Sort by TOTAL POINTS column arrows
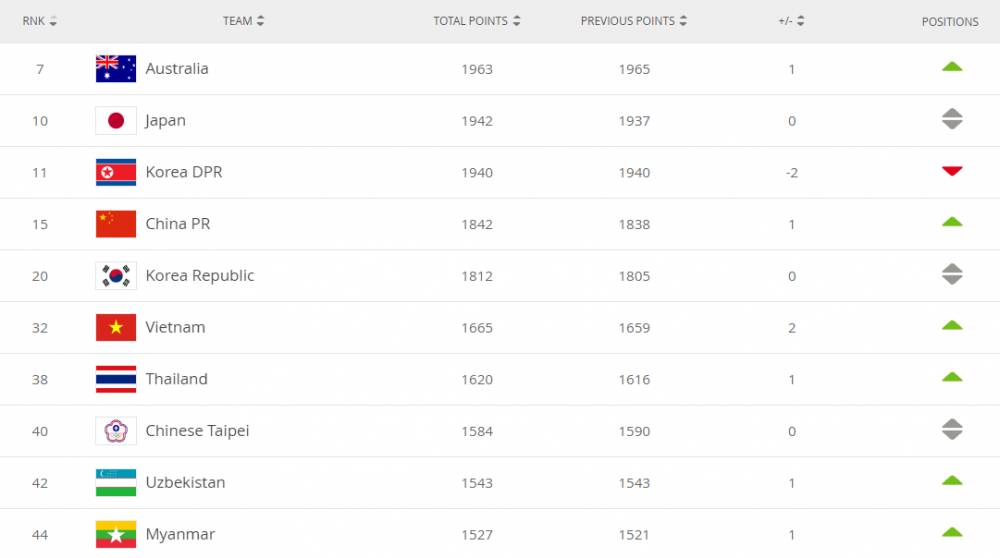 pyautogui.click(x=517, y=20)
